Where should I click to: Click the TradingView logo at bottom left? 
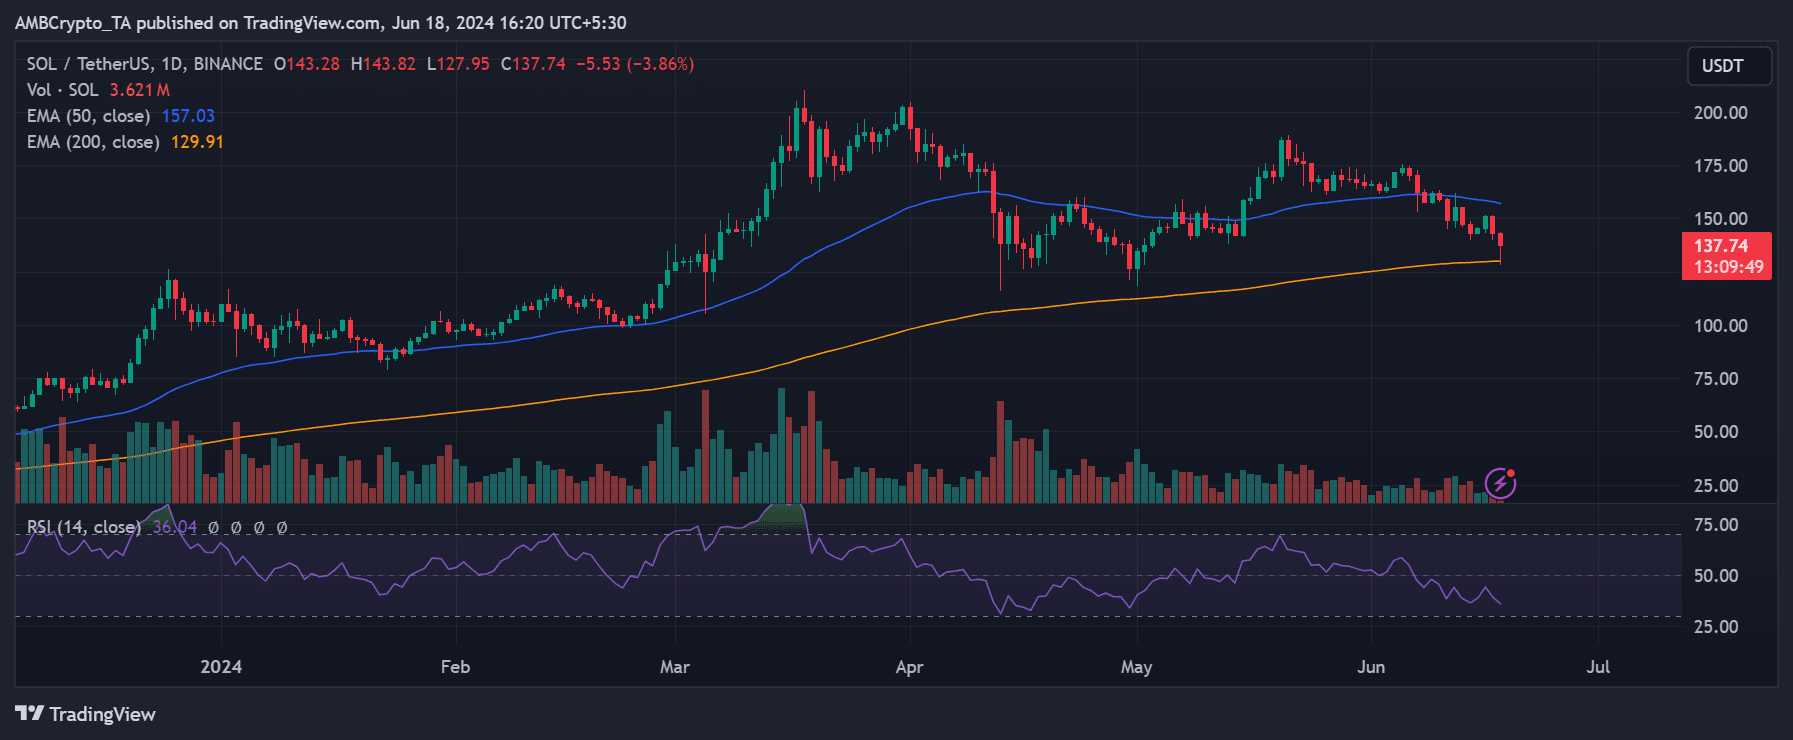click(86, 714)
